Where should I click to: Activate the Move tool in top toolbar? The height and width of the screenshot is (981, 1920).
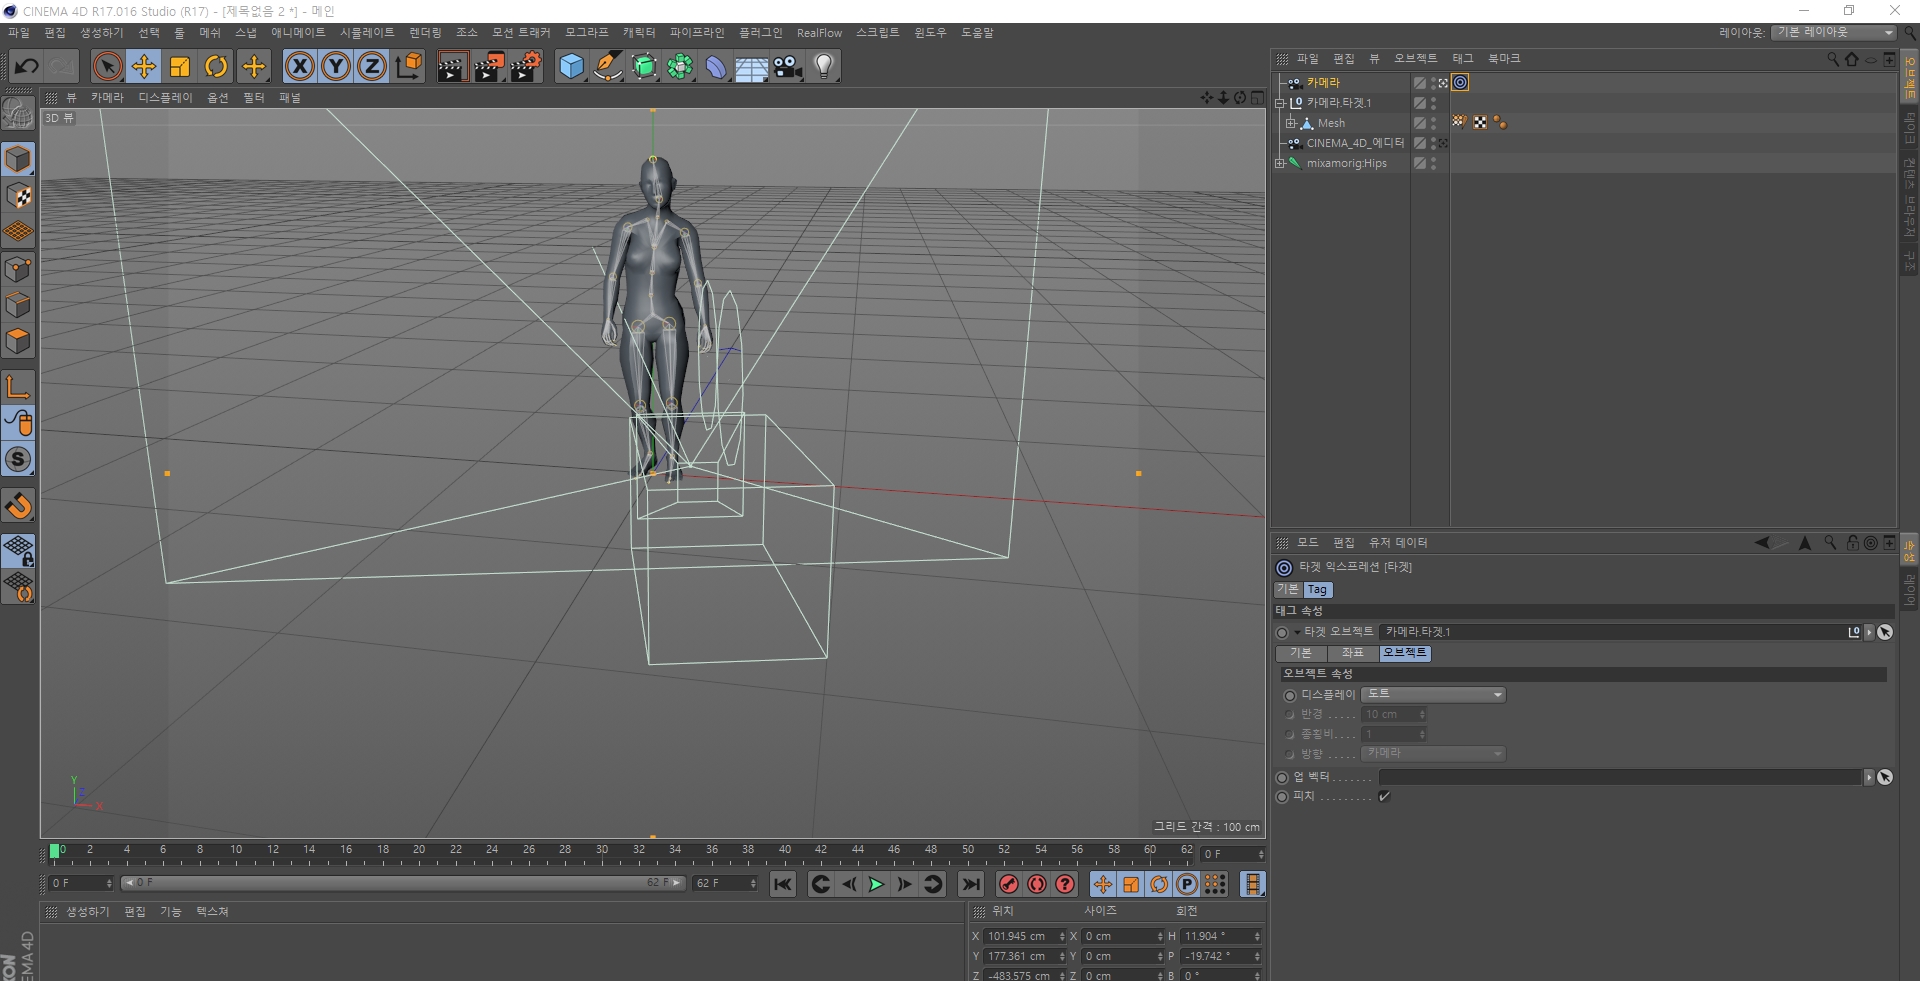[x=144, y=67]
